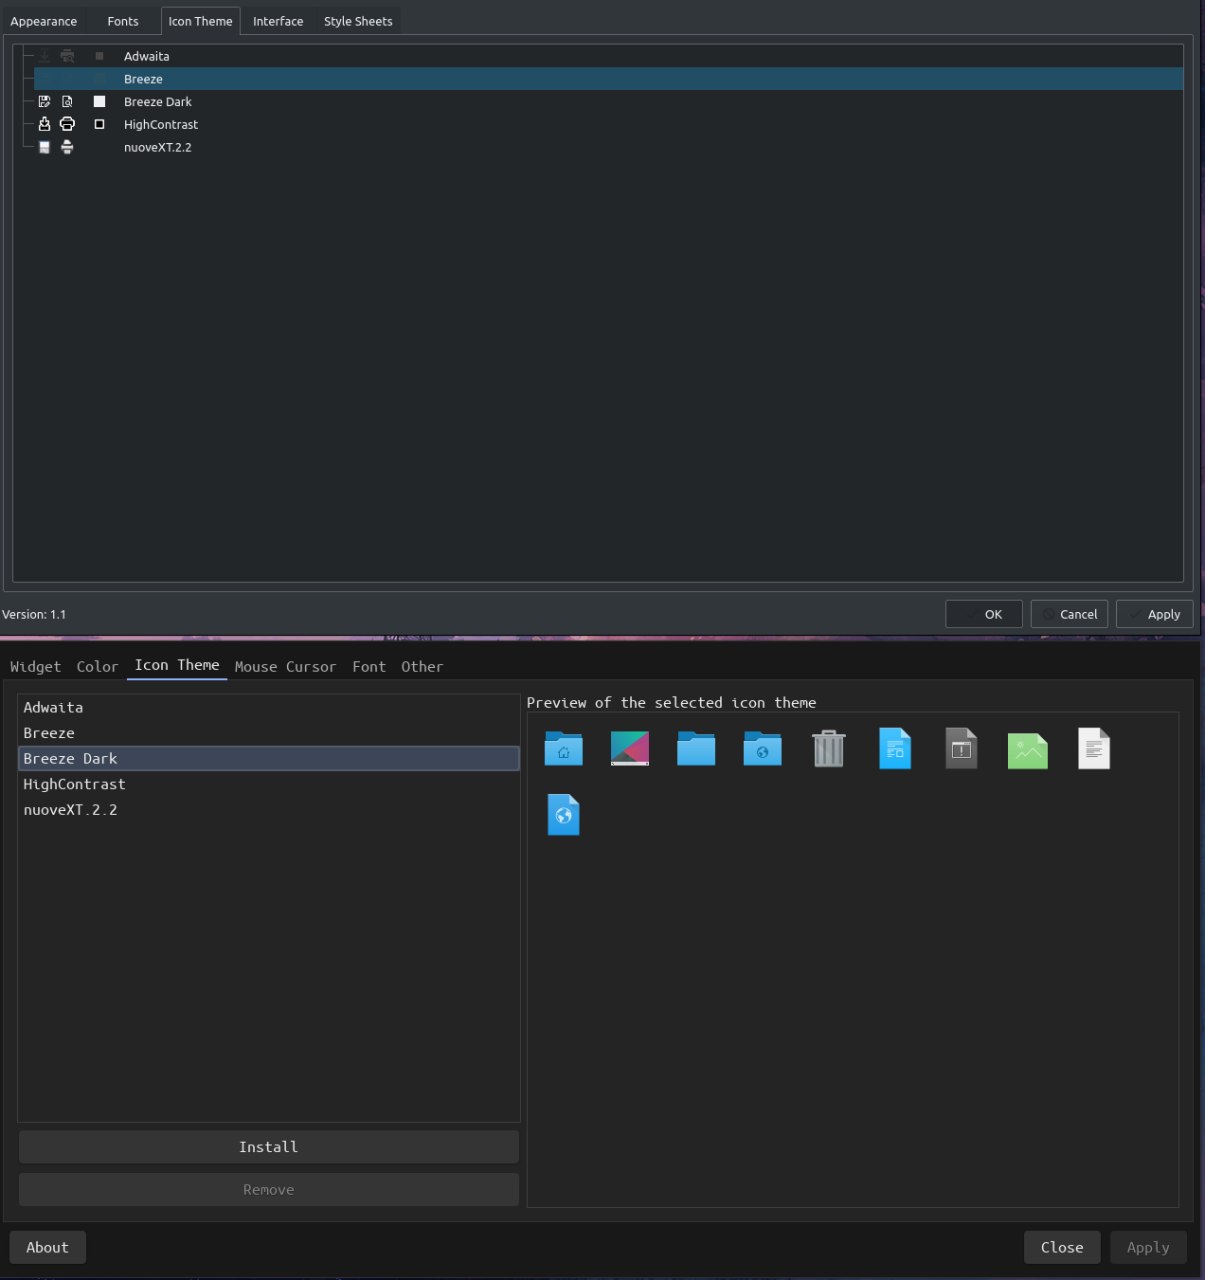Click the home folder icon in the preview

[x=563, y=748]
